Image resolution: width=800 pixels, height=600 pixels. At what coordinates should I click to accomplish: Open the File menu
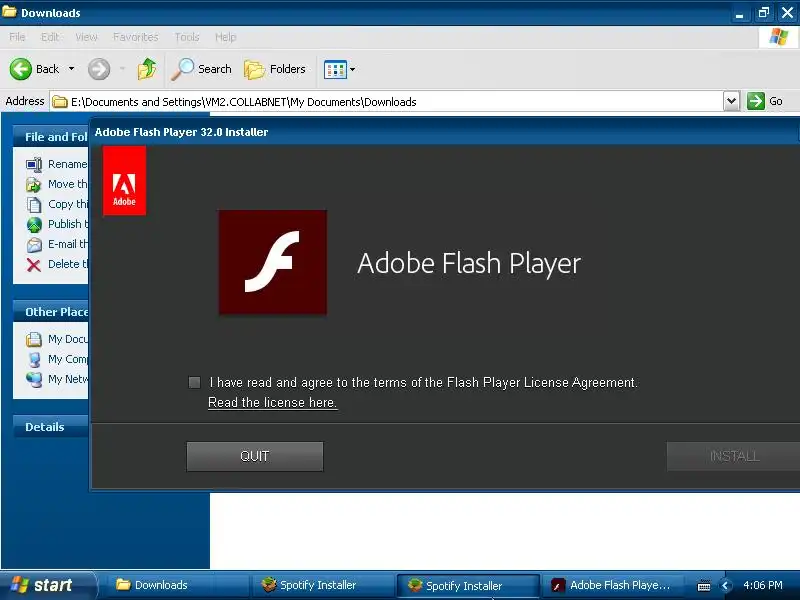(17, 37)
